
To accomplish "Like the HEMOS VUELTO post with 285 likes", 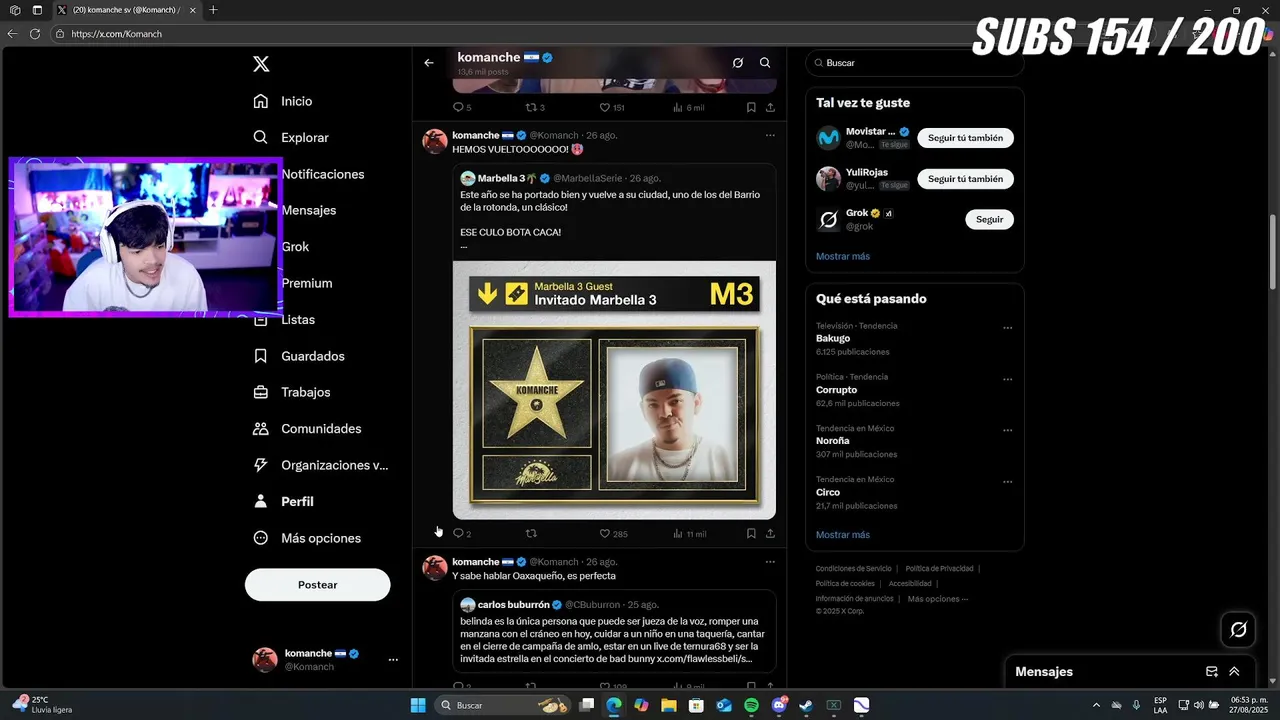I will pyautogui.click(x=613, y=534).
